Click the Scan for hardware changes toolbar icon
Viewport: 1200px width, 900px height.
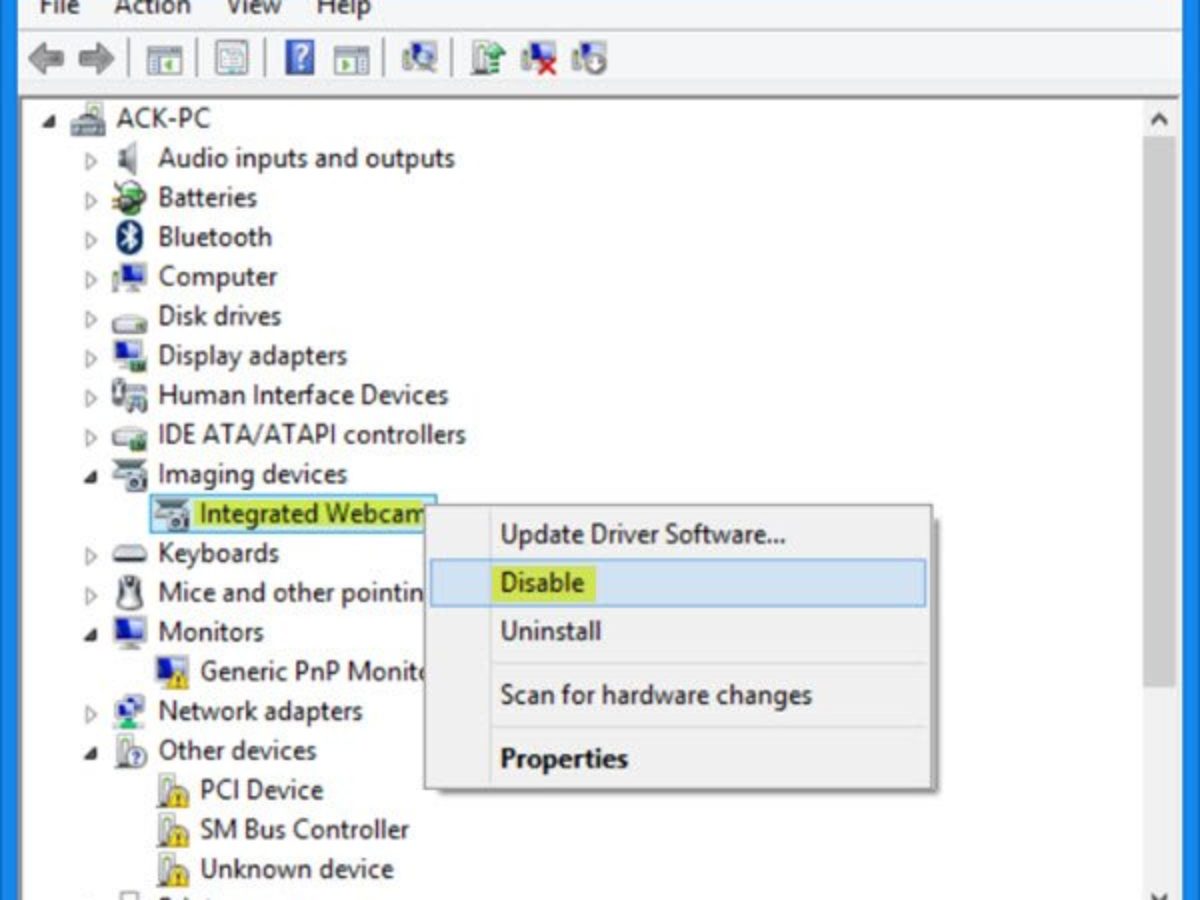(419, 58)
